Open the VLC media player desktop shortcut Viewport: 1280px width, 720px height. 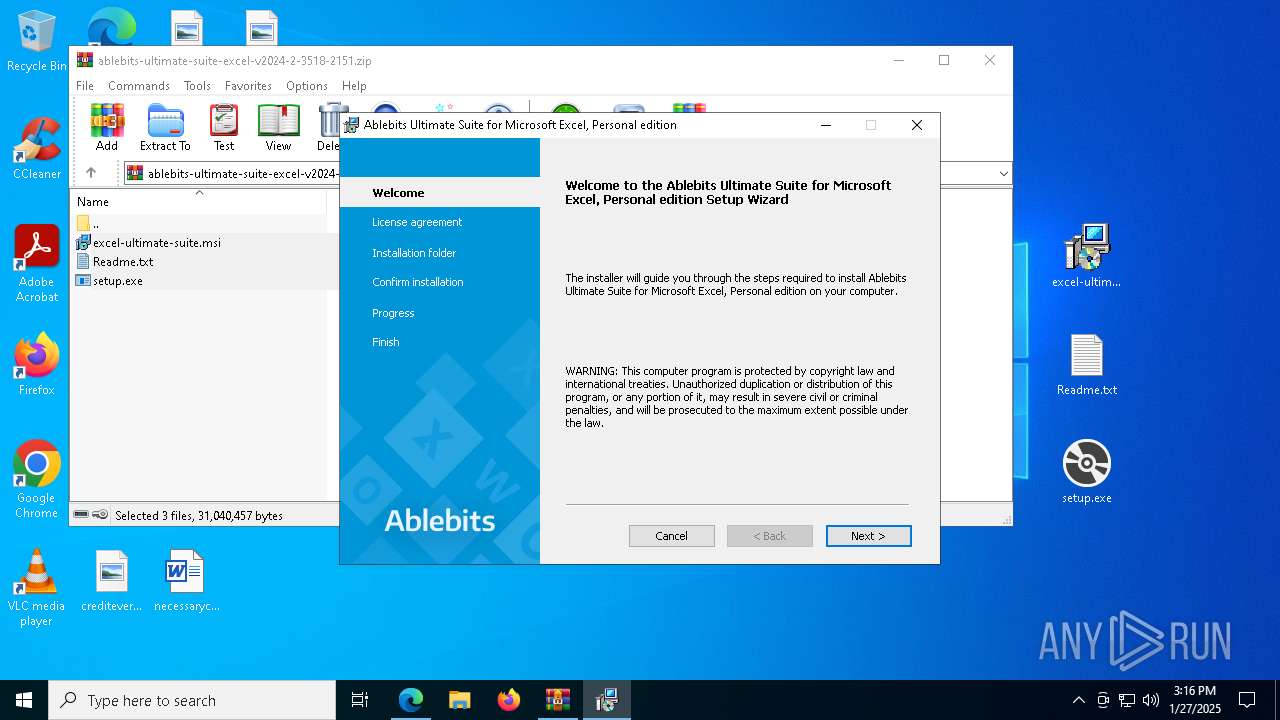(36, 588)
